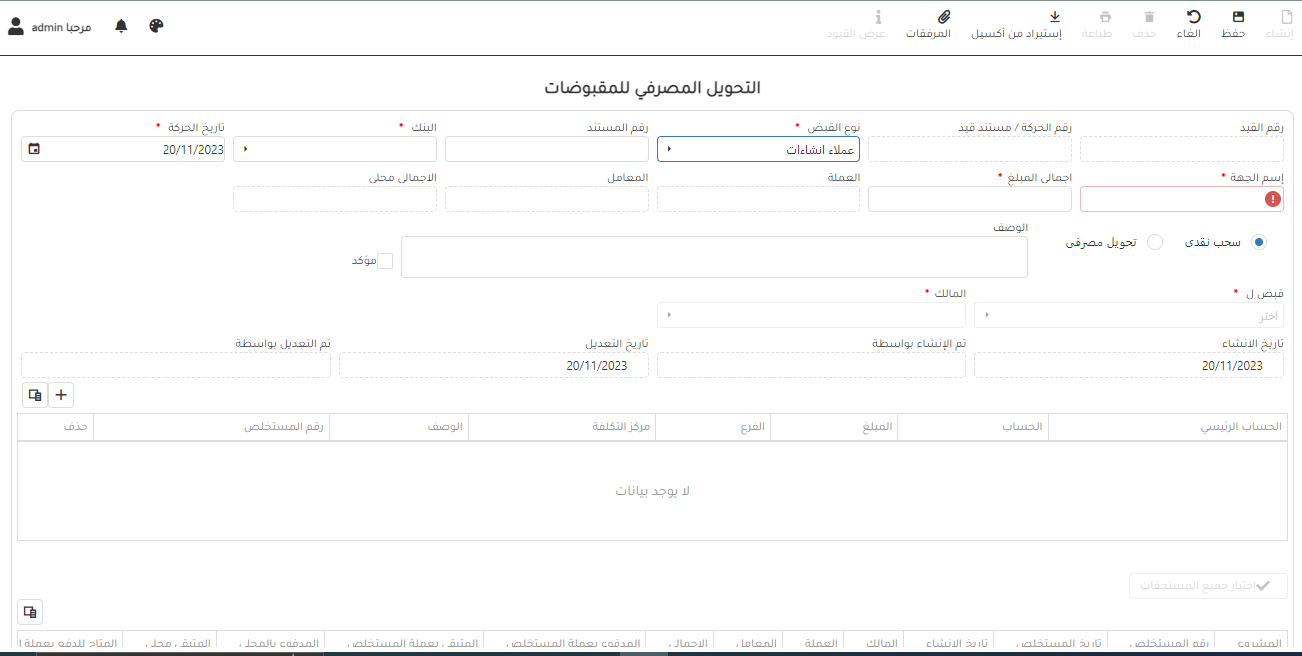The image size is (1302, 656).
Task: Click the الوصف description text area
Action: point(714,257)
